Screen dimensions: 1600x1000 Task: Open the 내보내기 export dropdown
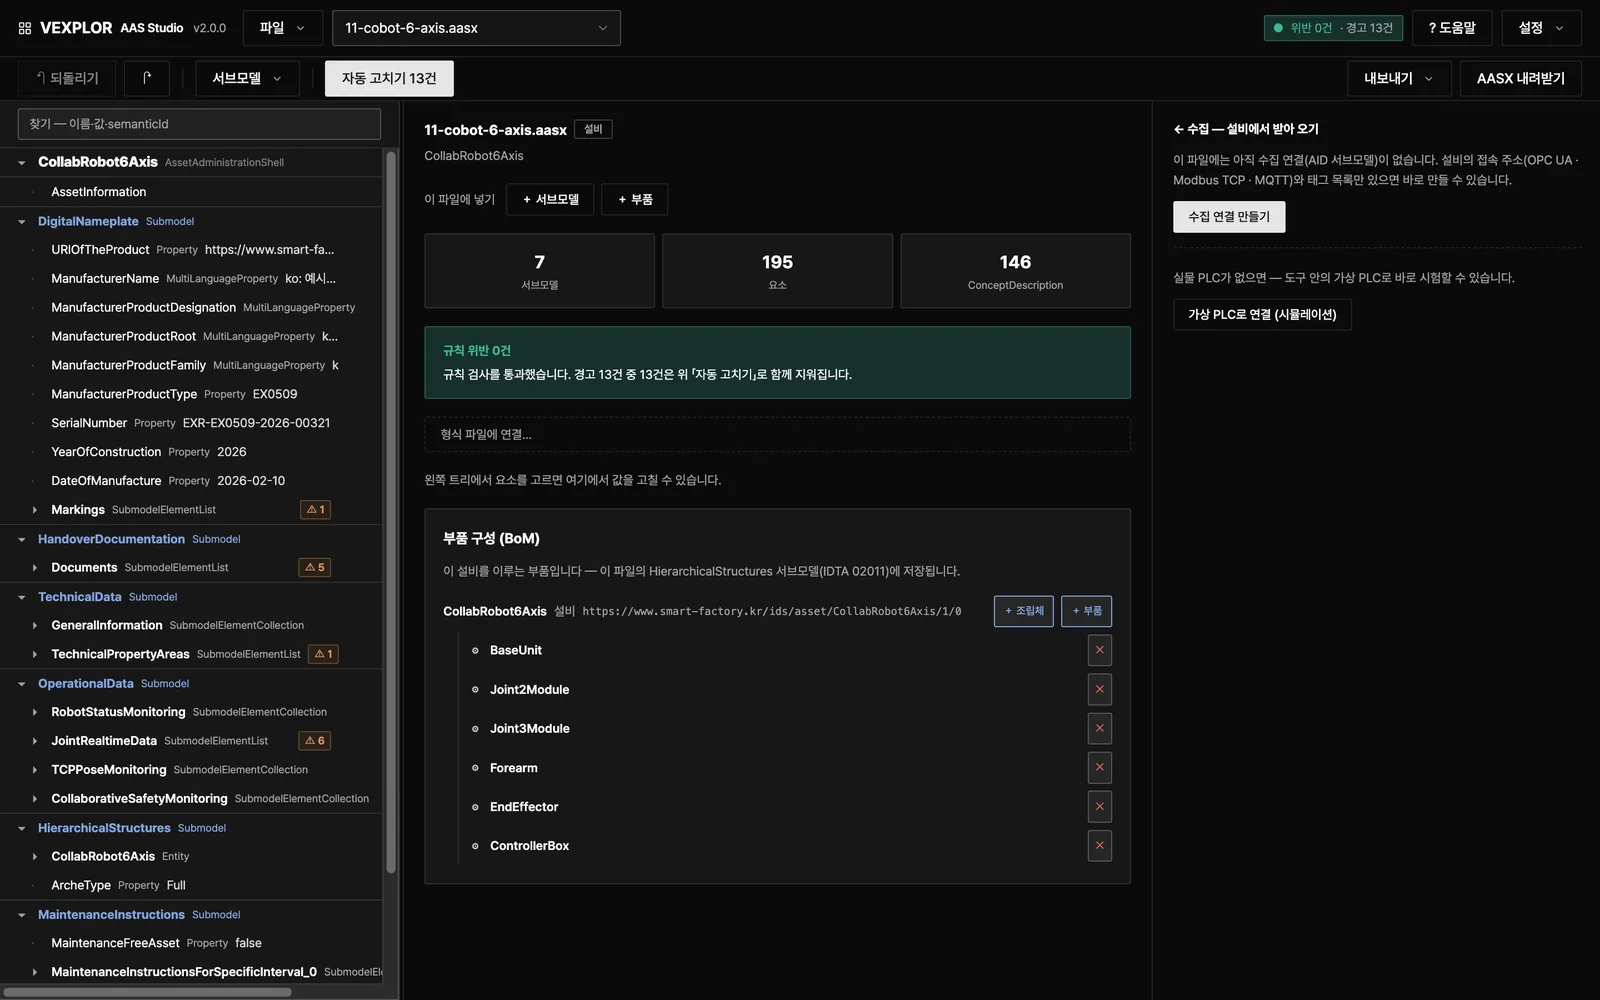pyautogui.click(x=1399, y=78)
